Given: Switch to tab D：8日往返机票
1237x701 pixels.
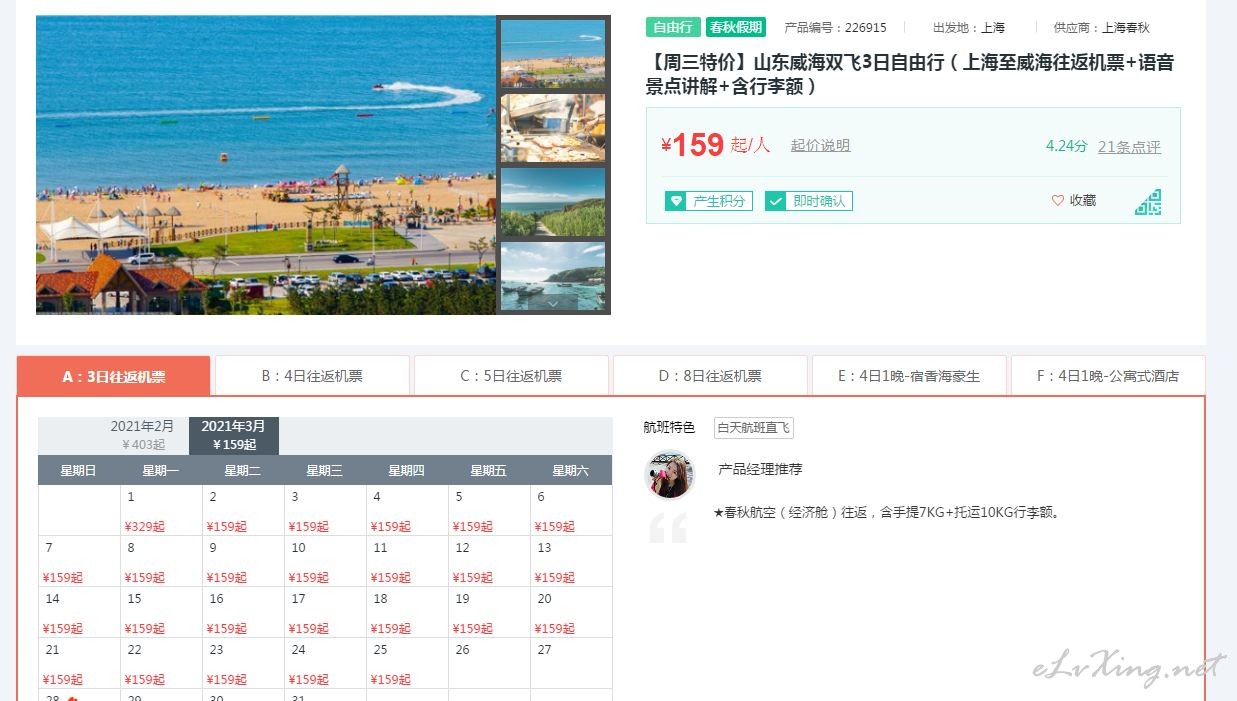Looking at the screenshot, I should click(x=710, y=376).
